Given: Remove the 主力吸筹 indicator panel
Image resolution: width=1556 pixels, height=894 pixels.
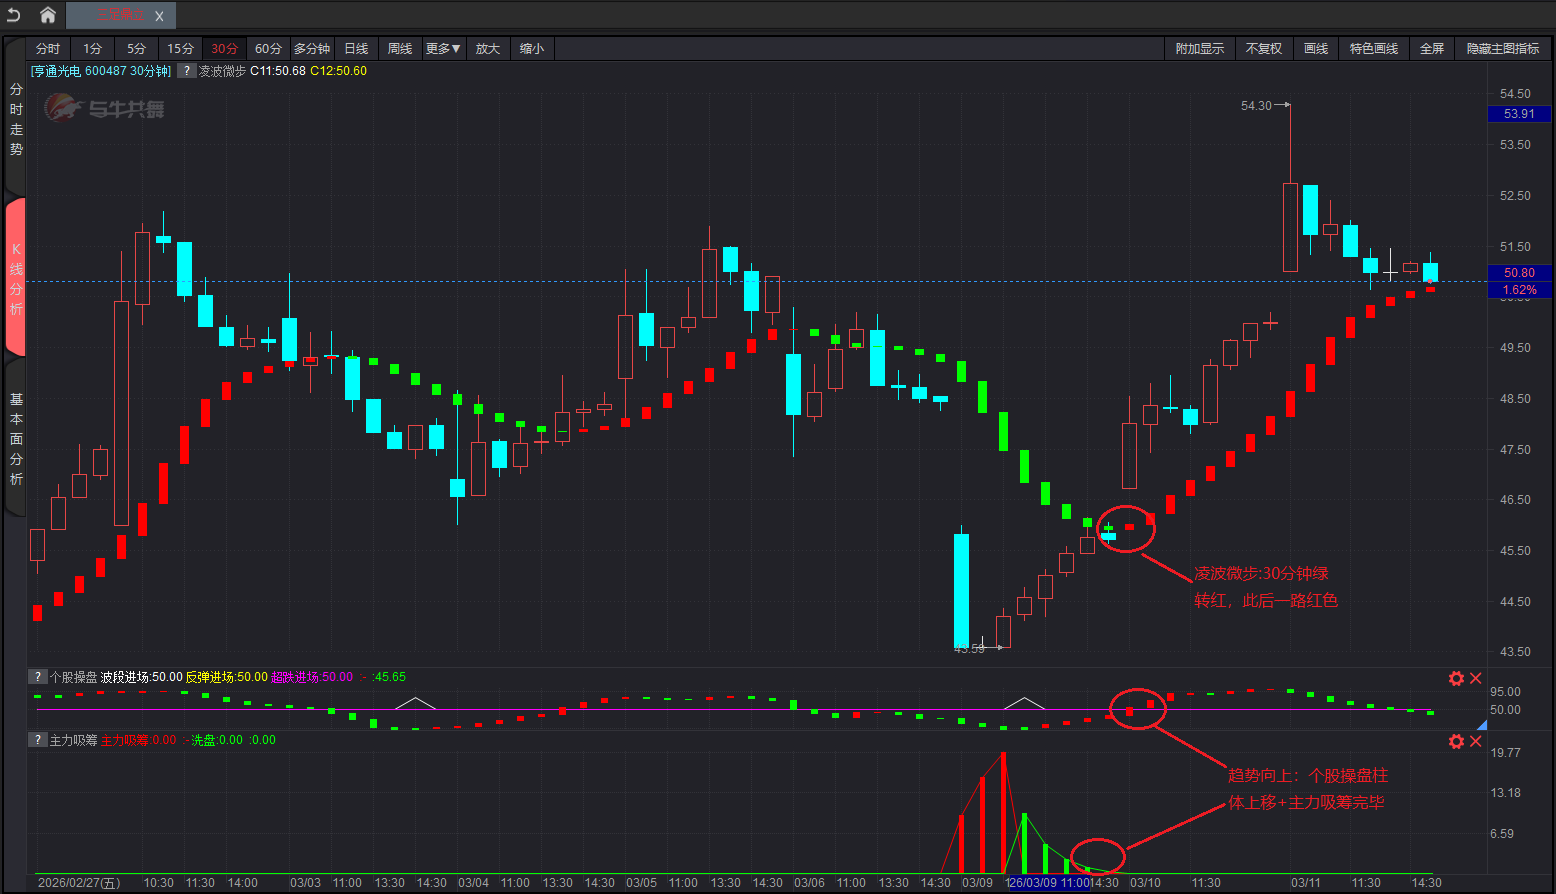Looking at the screenshot, I should tap(1476, 741).
